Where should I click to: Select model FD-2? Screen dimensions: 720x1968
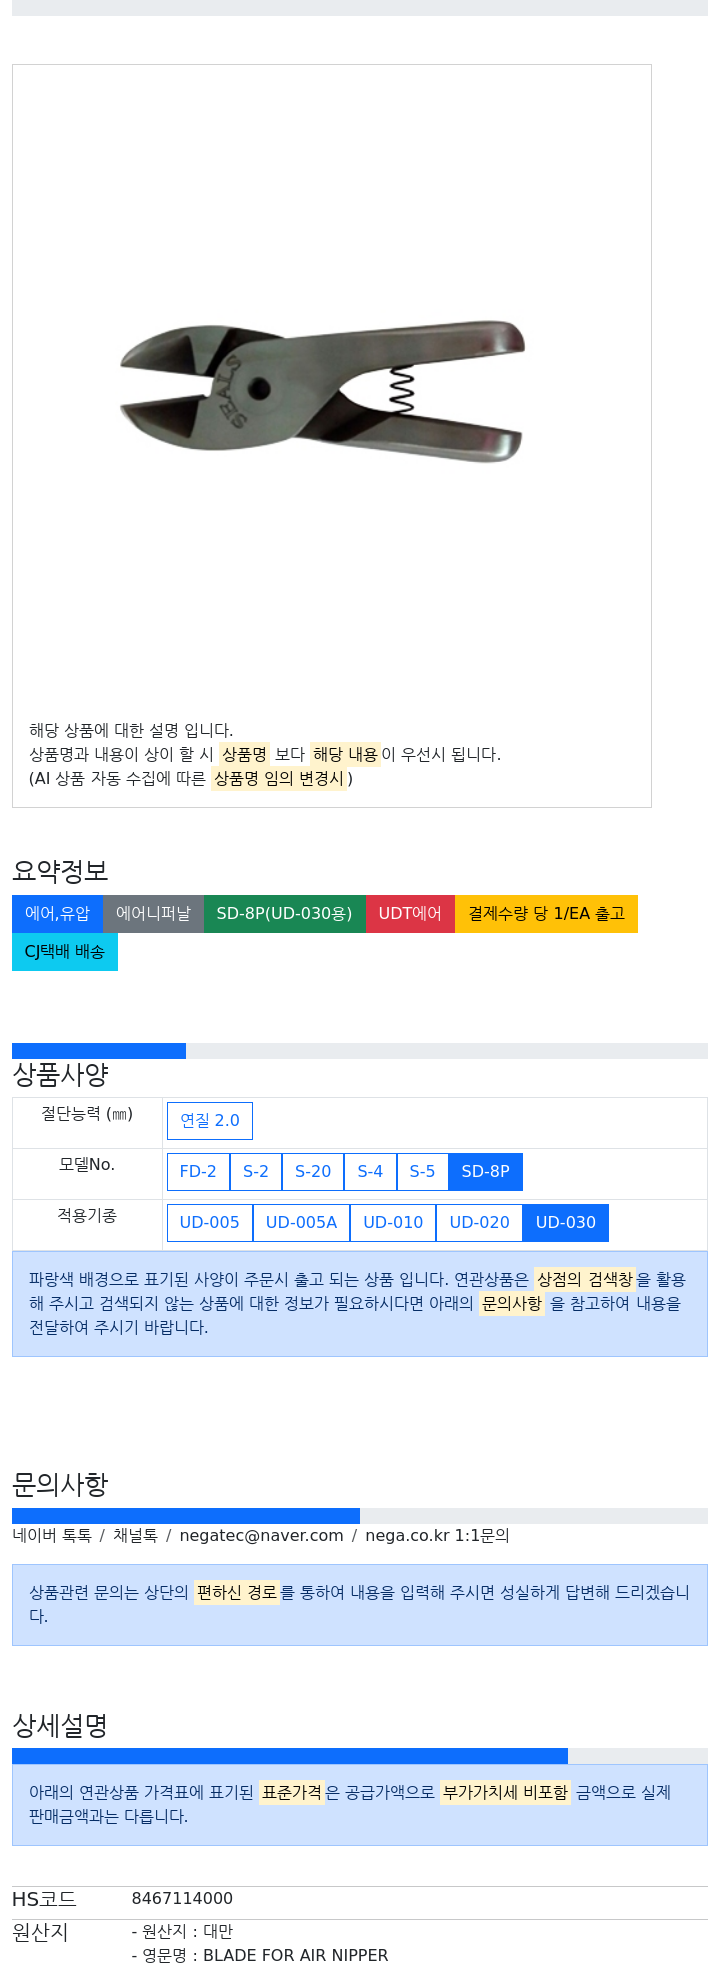tap(198, 1172)
